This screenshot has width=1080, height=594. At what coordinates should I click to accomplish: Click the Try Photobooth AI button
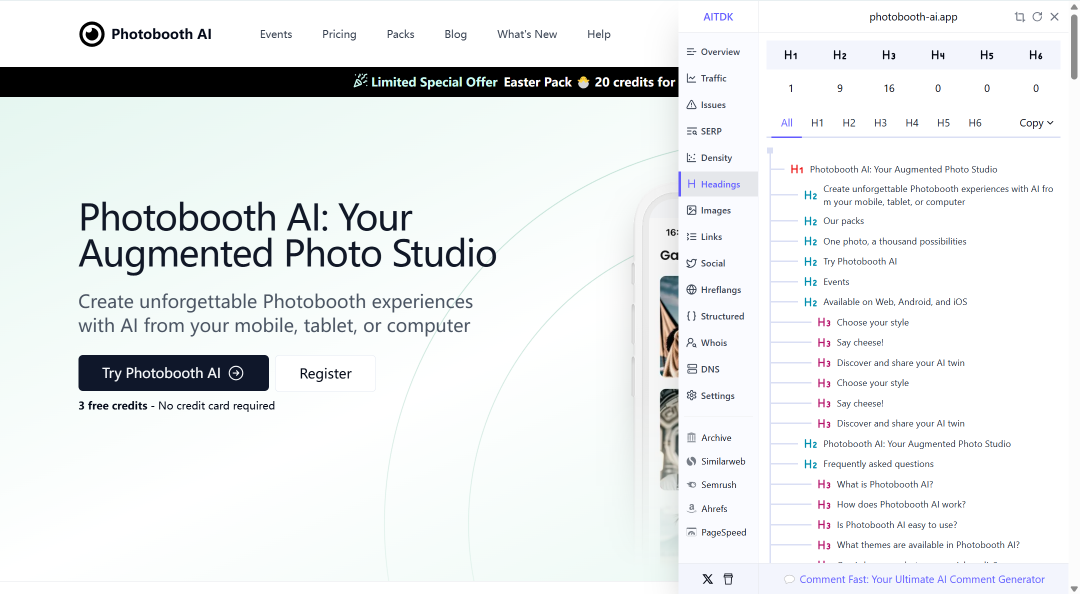(174, 373)
